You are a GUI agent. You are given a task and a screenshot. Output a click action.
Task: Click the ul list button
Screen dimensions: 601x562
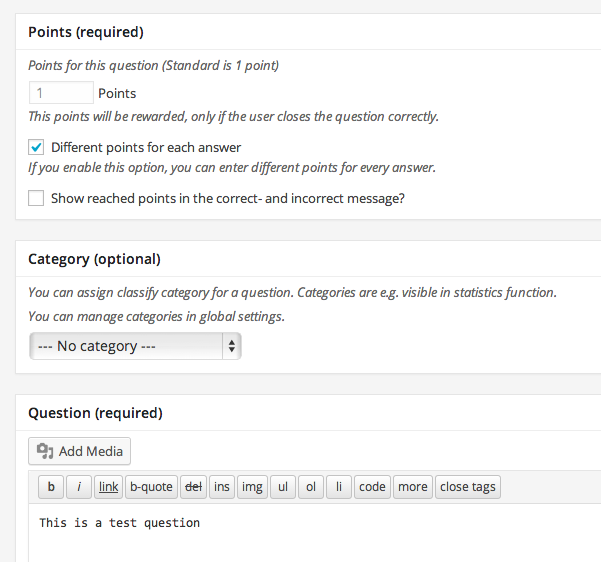(x=283, y=487)
